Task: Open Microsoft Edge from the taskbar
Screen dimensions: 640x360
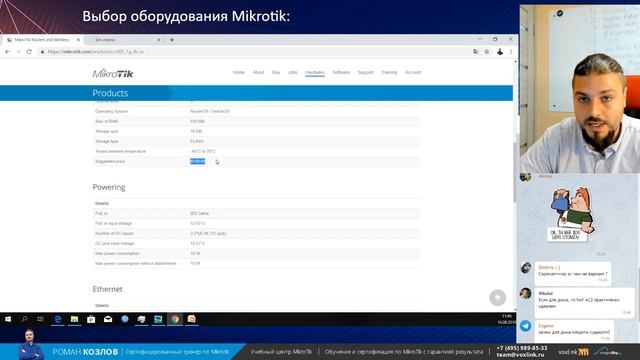Action: tap(58, 319)
